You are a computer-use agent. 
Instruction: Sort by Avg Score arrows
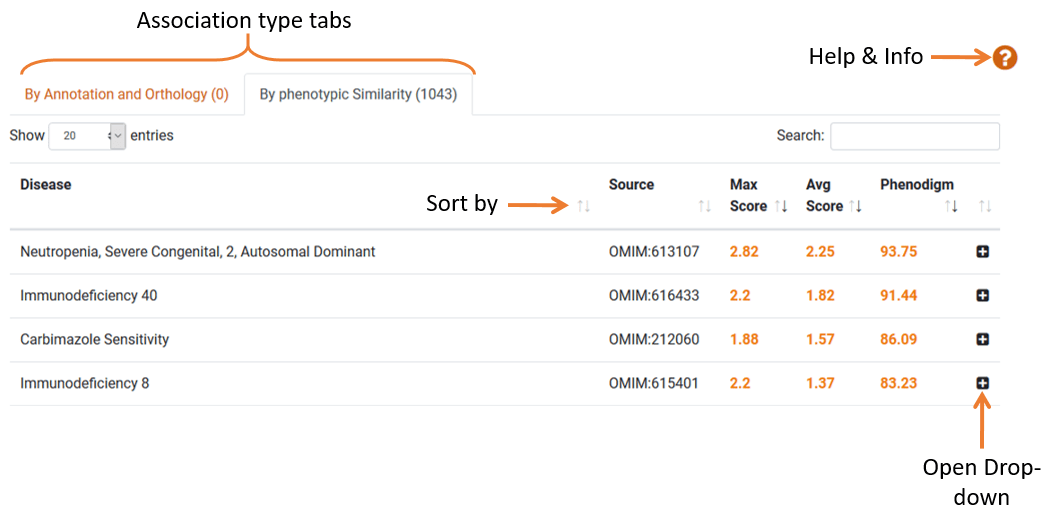click(x=856, y=206)
